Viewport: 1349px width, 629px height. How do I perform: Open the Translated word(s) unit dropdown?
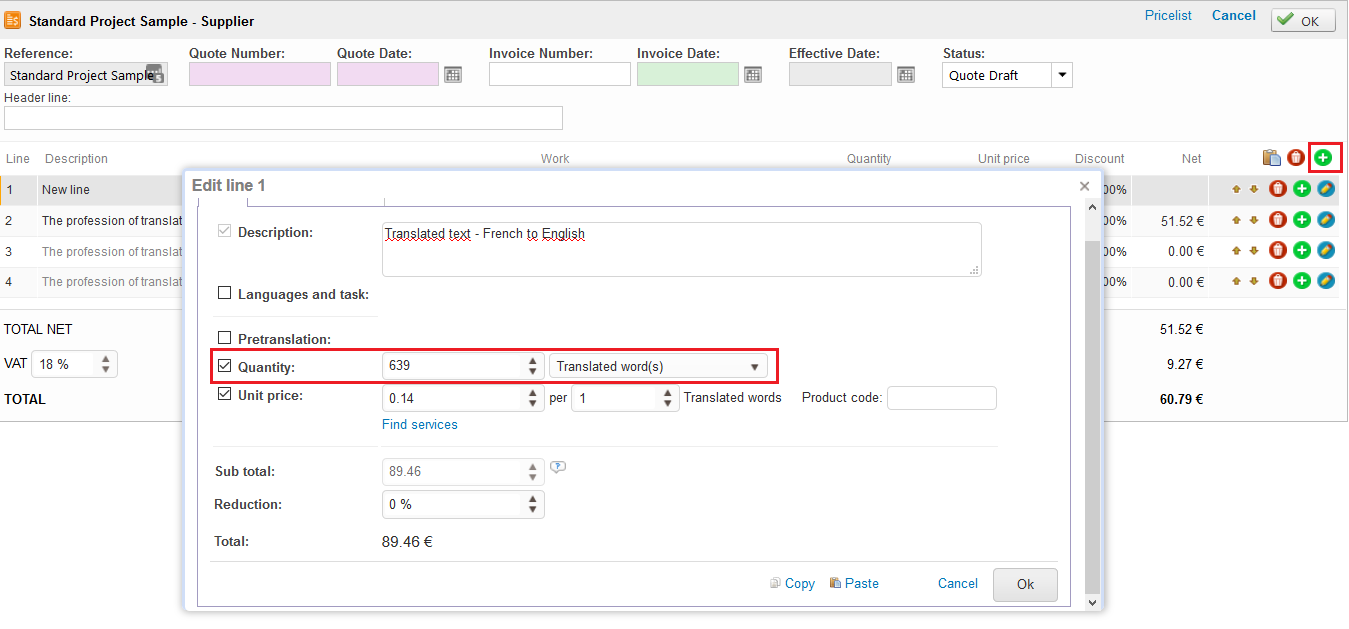click(x=658, y=367)
